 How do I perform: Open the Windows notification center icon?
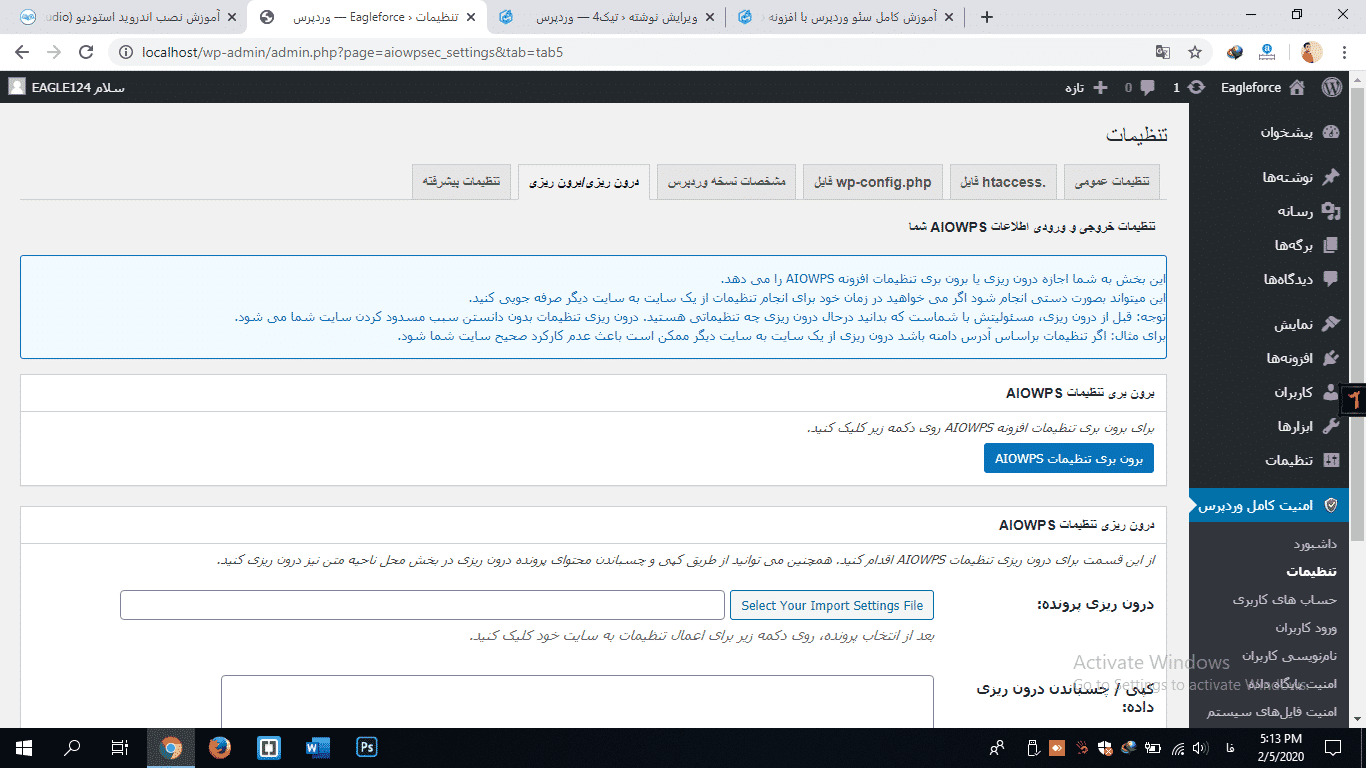point(1335,747)
